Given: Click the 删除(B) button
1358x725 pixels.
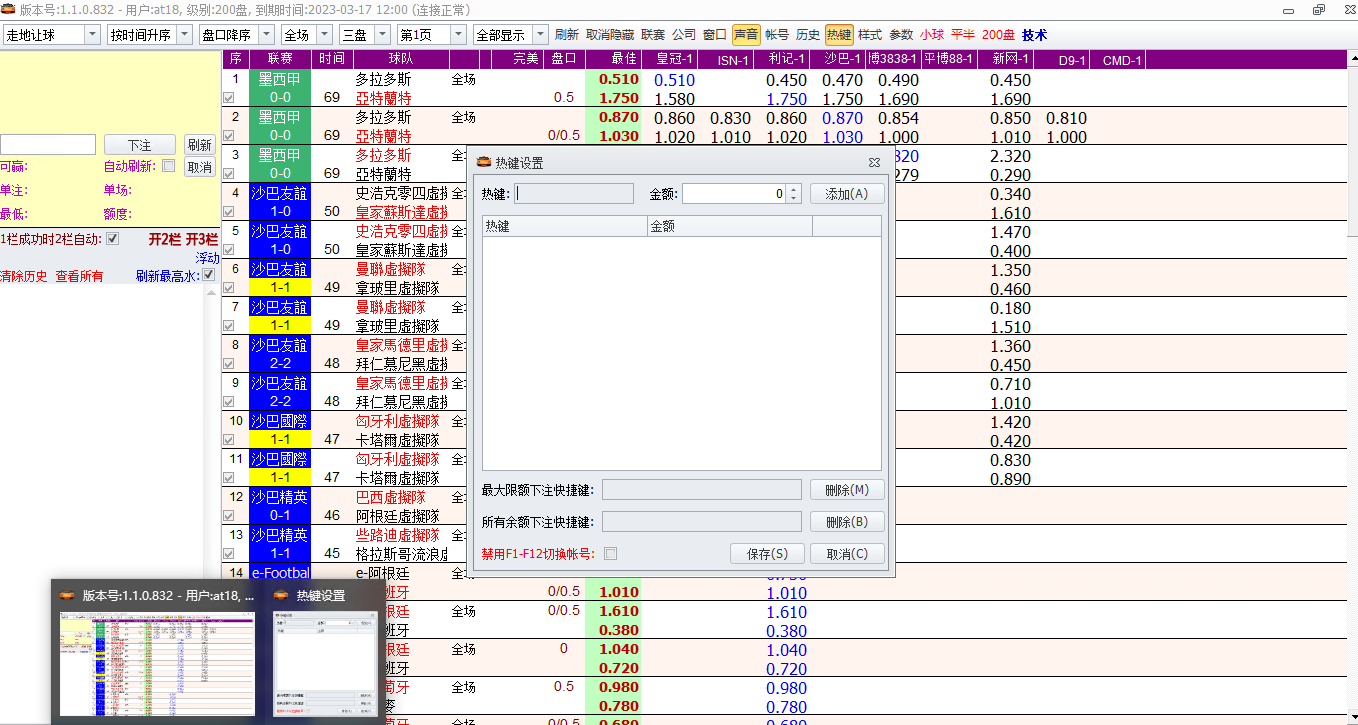Looking at the screenshot, I should (x=847, y=522).
